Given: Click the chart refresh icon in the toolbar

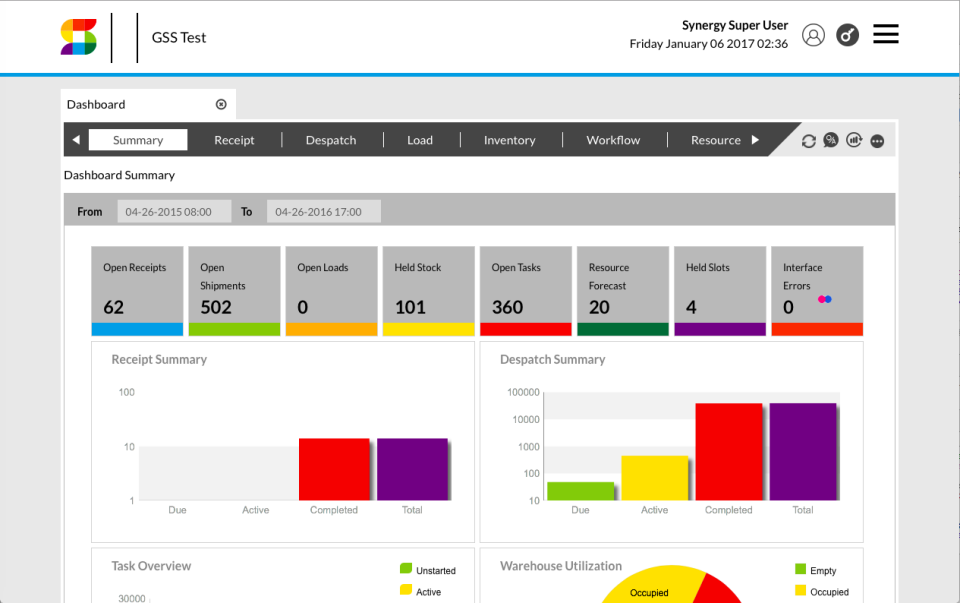Looking at the screenshot, I should click(853, 140).
